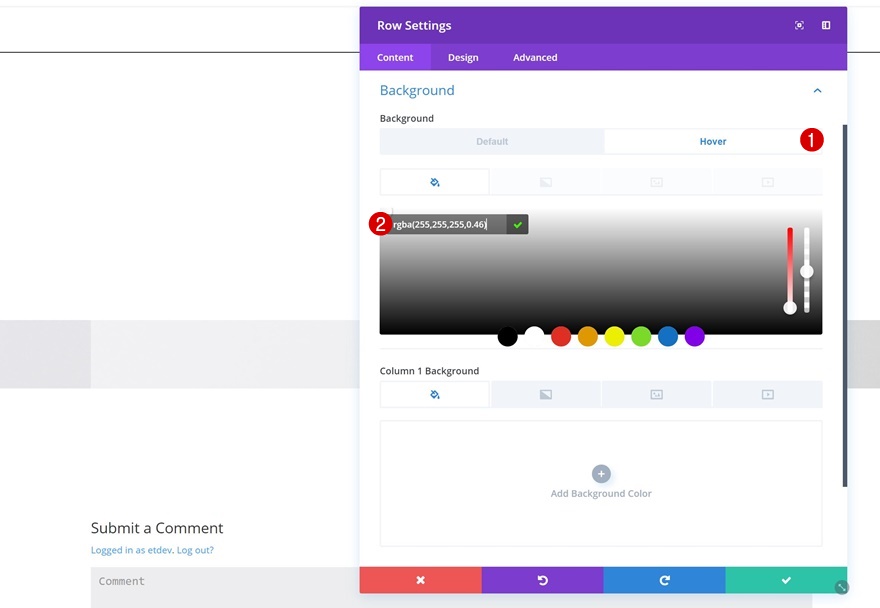Select row background image tab
Image resolution: width=880 pixels, height=608 pixels.
click(657, 182)
